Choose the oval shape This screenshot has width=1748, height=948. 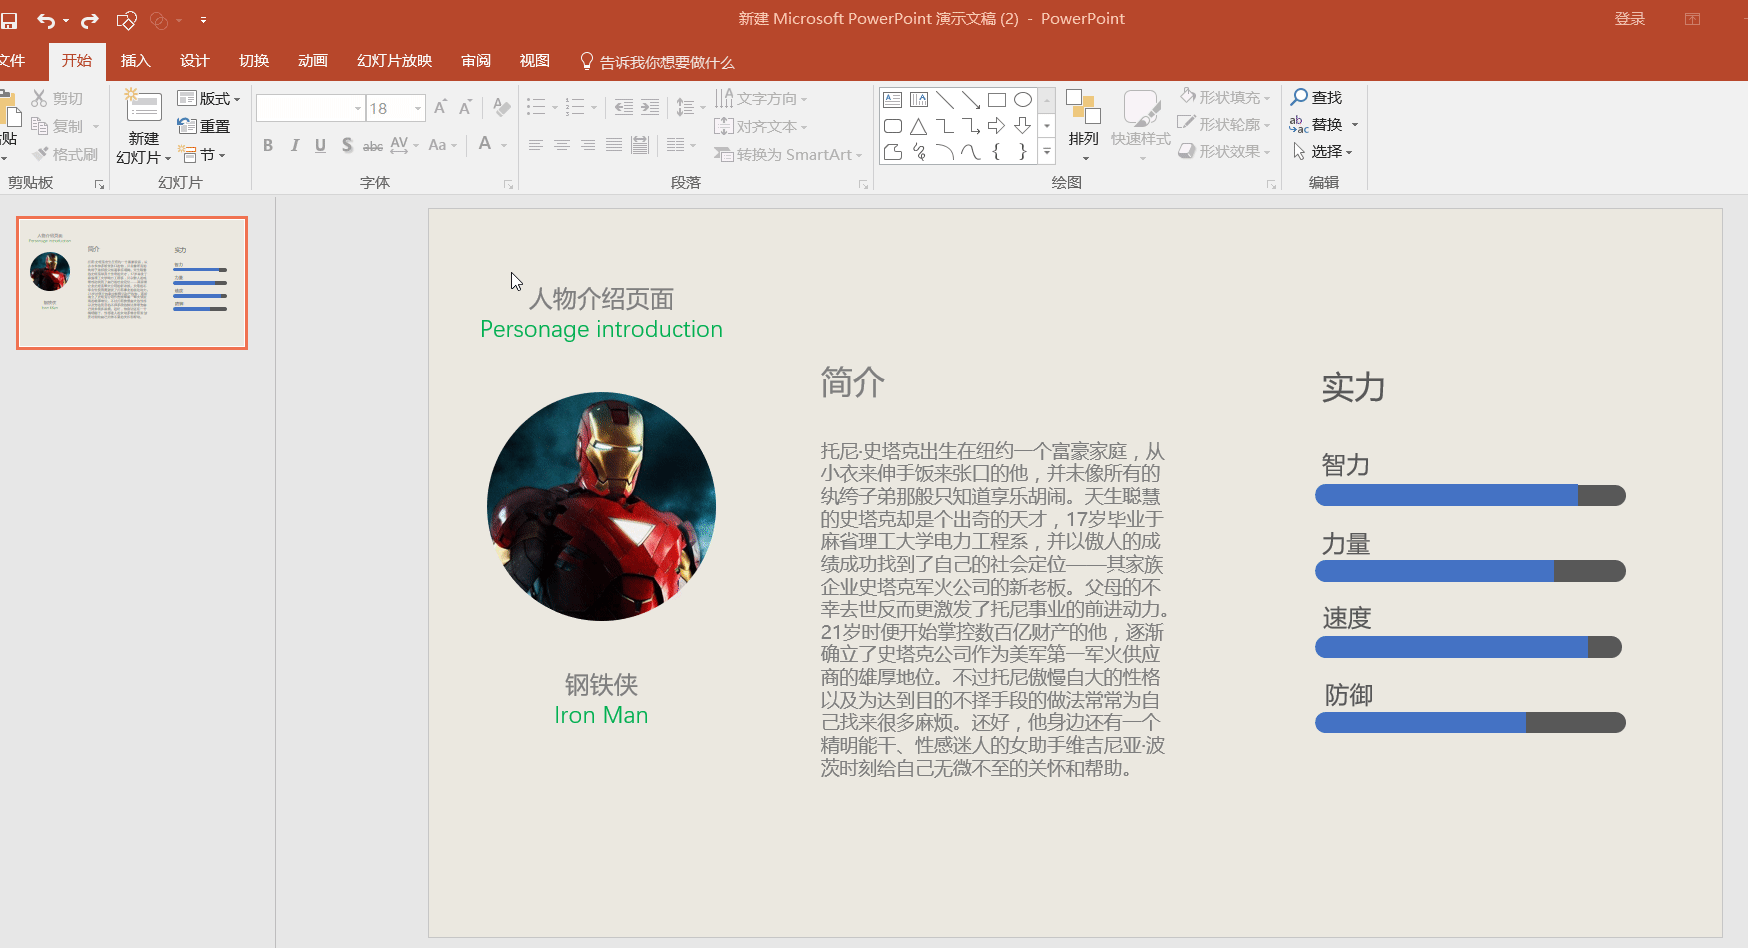coord(1023,100)
